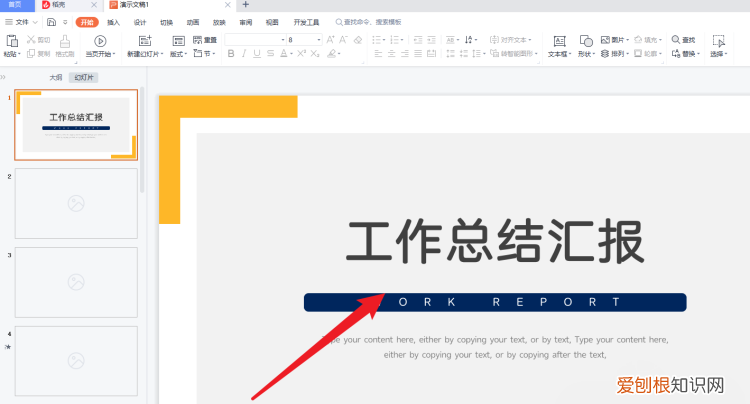Click the text highlight color swatch

pos(331,54)
